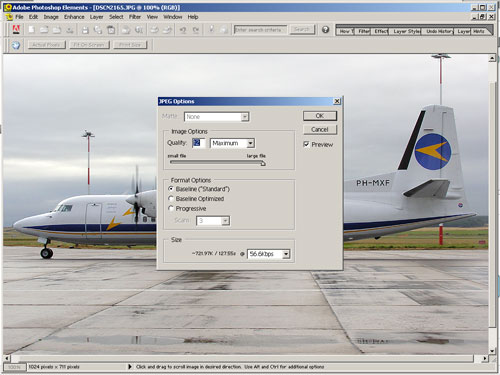
Task: Toggle the Preview checkbox
Action: [x=306, y=144]
